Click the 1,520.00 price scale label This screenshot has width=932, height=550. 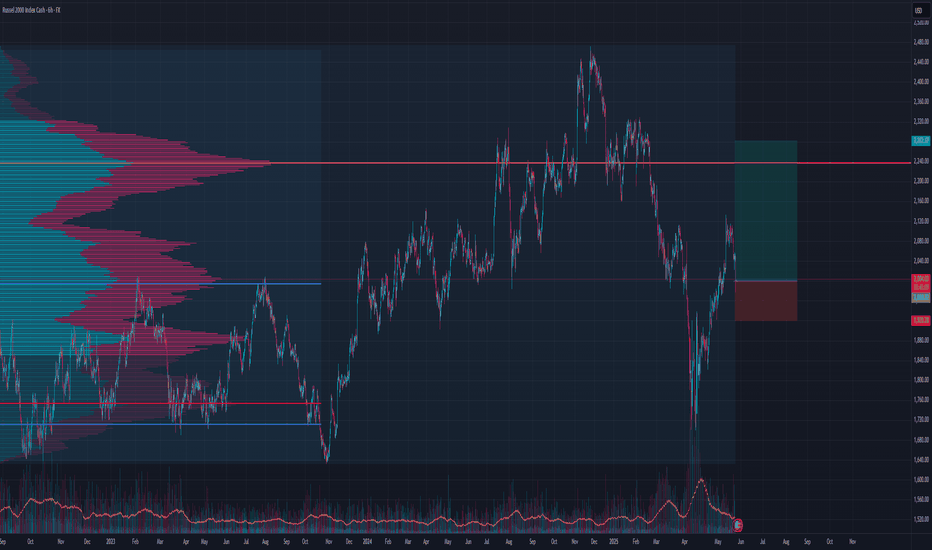tap(921, 519)
